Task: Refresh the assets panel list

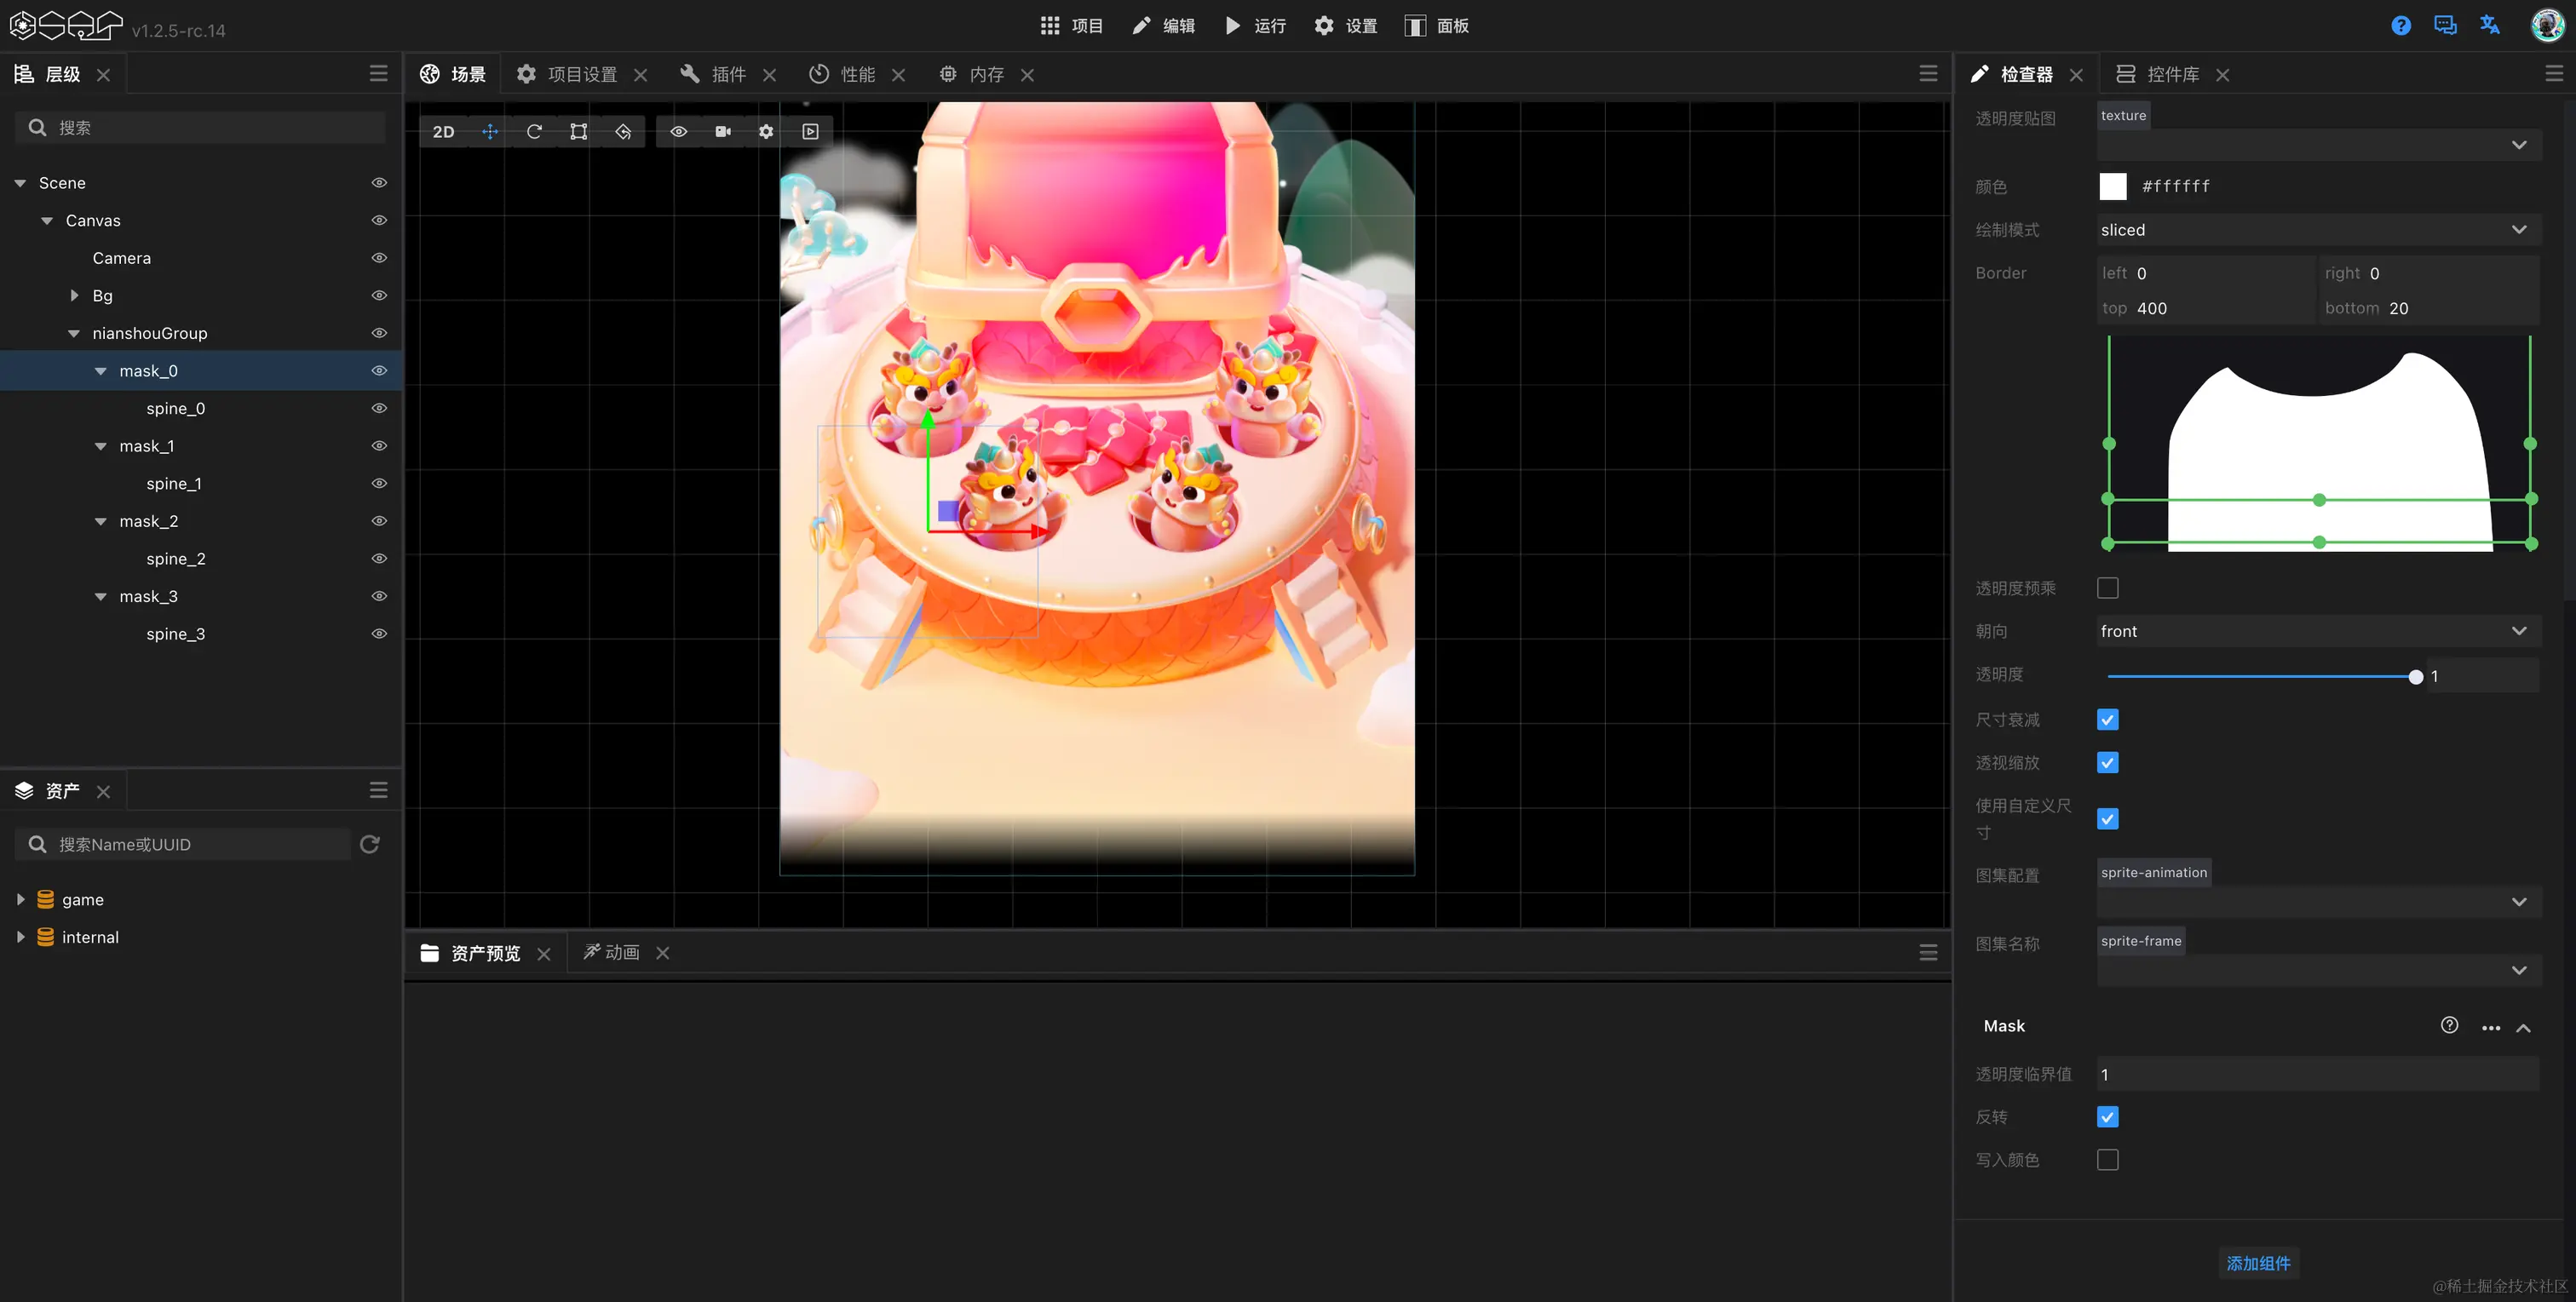Action: click(370, 844)
